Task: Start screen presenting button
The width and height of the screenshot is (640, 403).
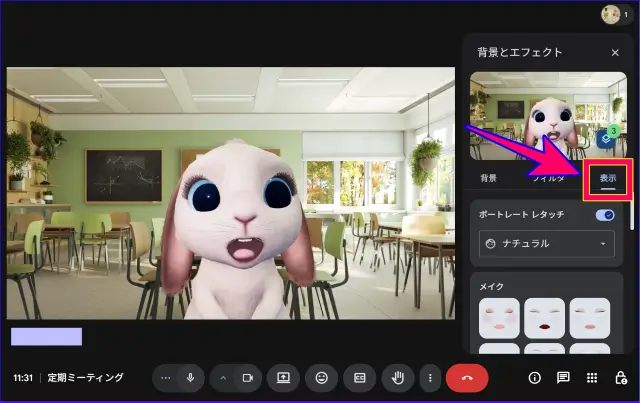Action: (283, 378)
